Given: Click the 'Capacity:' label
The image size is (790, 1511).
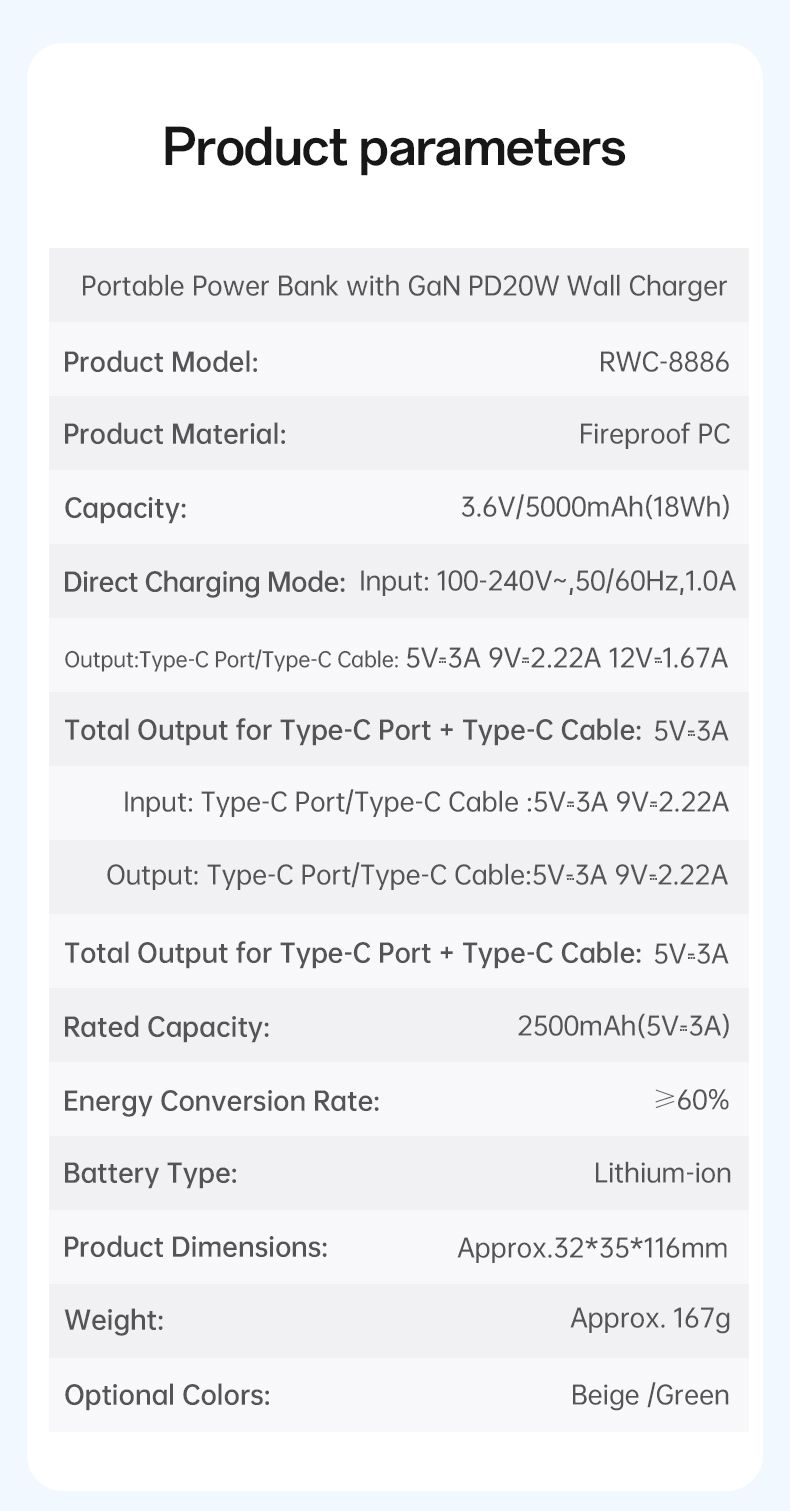Looking at the screenshot, I should (x=126, y=509).
